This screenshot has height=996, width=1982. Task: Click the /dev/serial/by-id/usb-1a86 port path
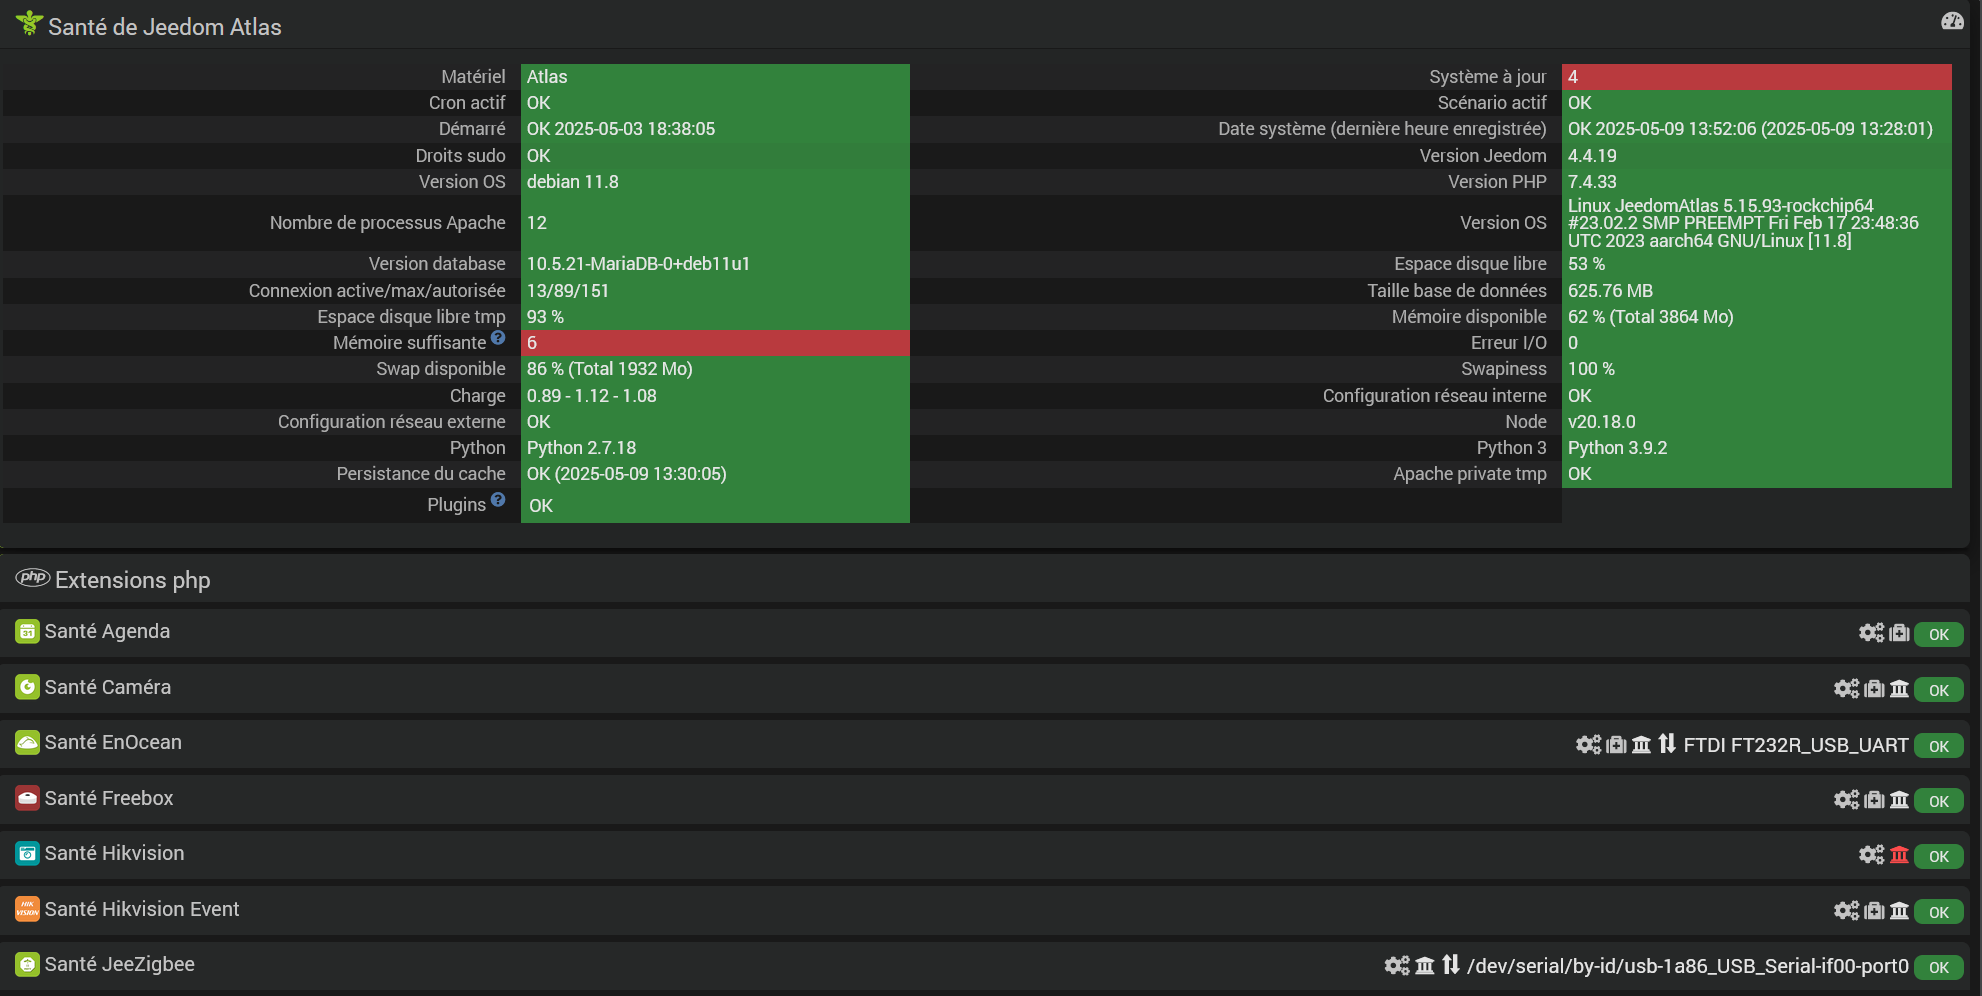coord(1688,966)
